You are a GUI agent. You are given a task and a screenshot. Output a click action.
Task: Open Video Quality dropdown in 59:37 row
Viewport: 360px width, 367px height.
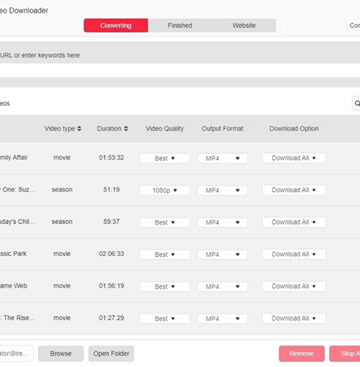pyautogui.click(x=165, y=222)
